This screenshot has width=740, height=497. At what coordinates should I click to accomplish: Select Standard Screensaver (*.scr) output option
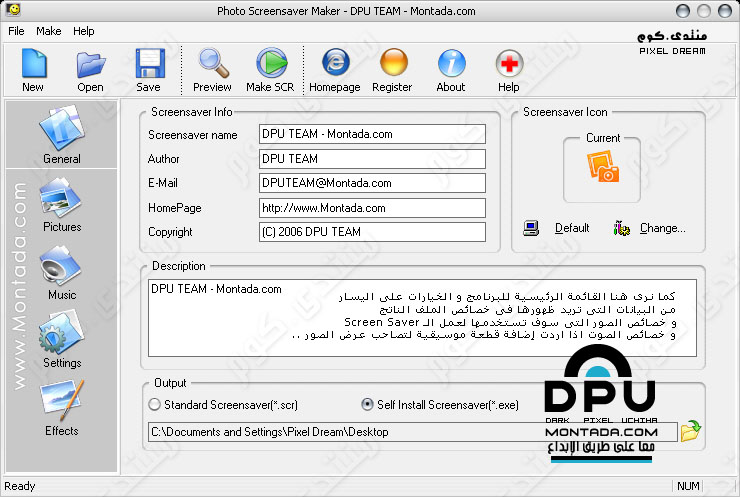(x=154, y=405)
